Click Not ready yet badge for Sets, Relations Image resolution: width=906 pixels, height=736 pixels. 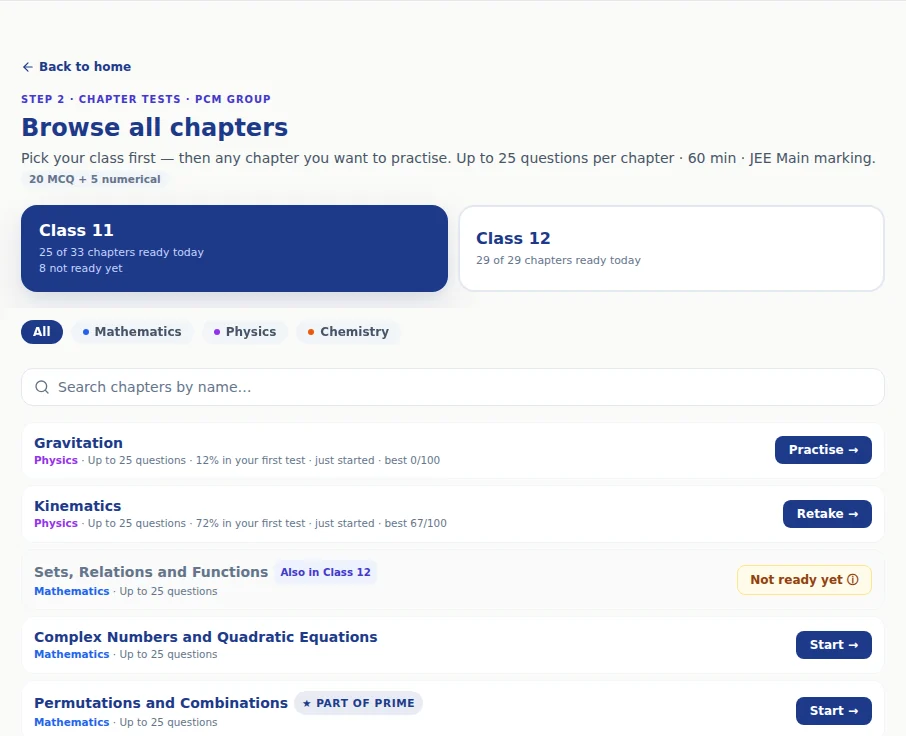[804, 579]
